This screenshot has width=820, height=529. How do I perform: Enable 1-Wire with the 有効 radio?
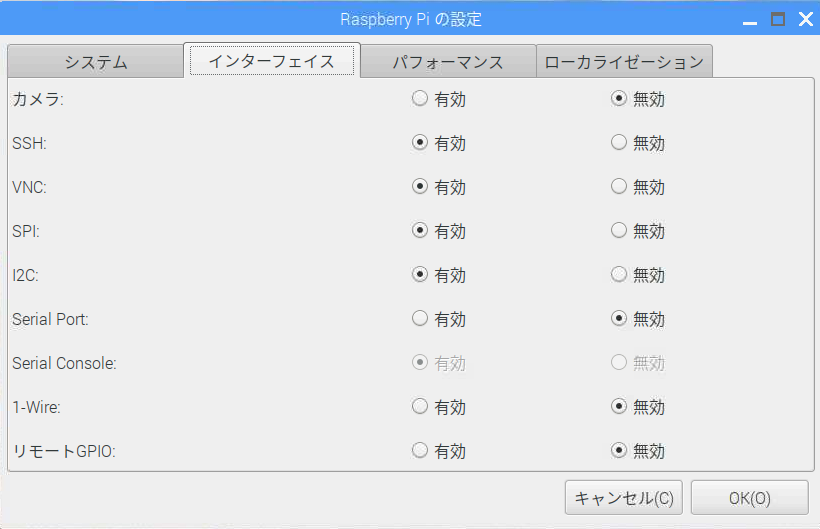tap(420, 406)
